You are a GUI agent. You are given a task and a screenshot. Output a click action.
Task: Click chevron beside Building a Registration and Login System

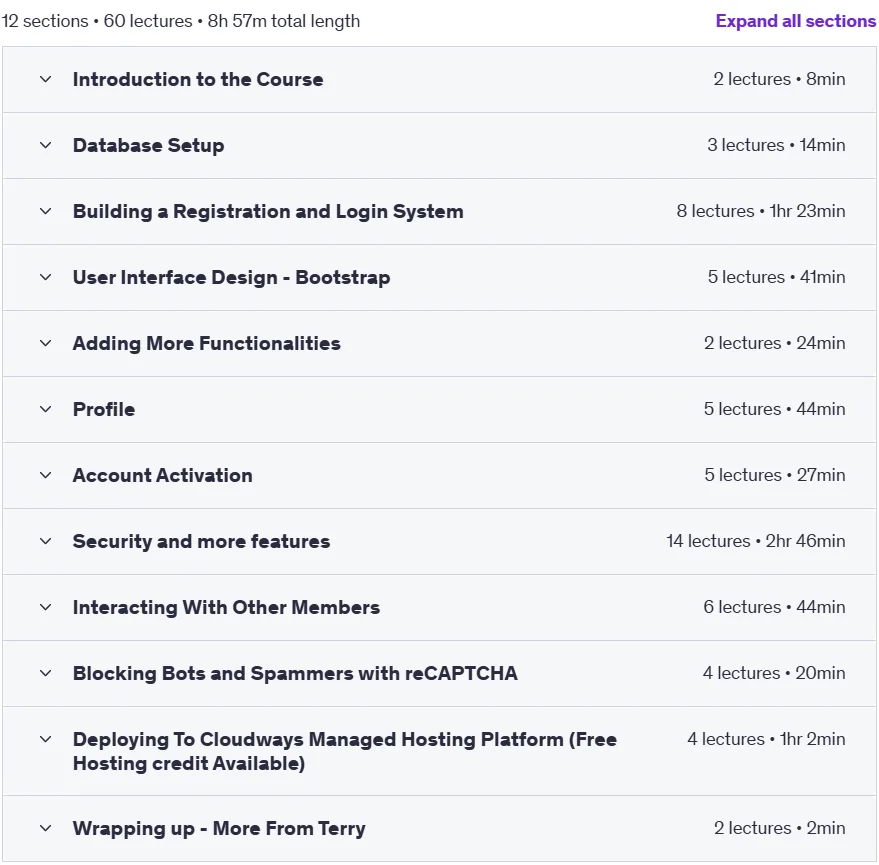click(x=46, y=212)
